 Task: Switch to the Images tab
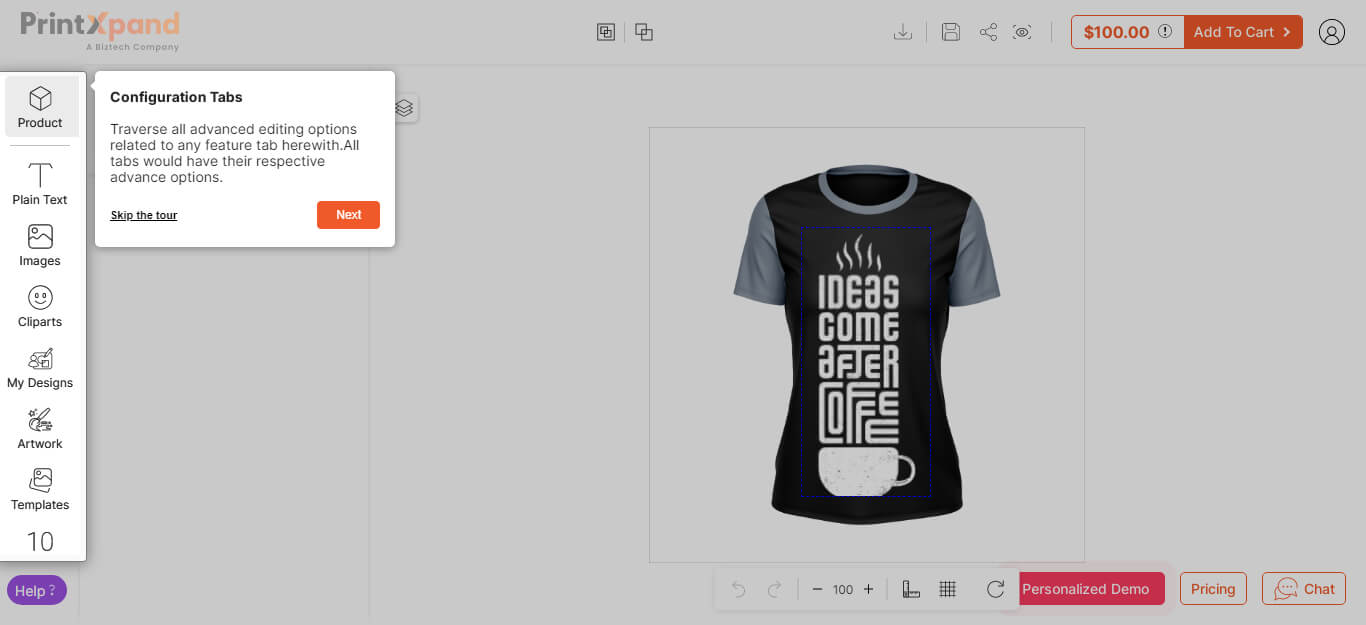tap(40, 245)
